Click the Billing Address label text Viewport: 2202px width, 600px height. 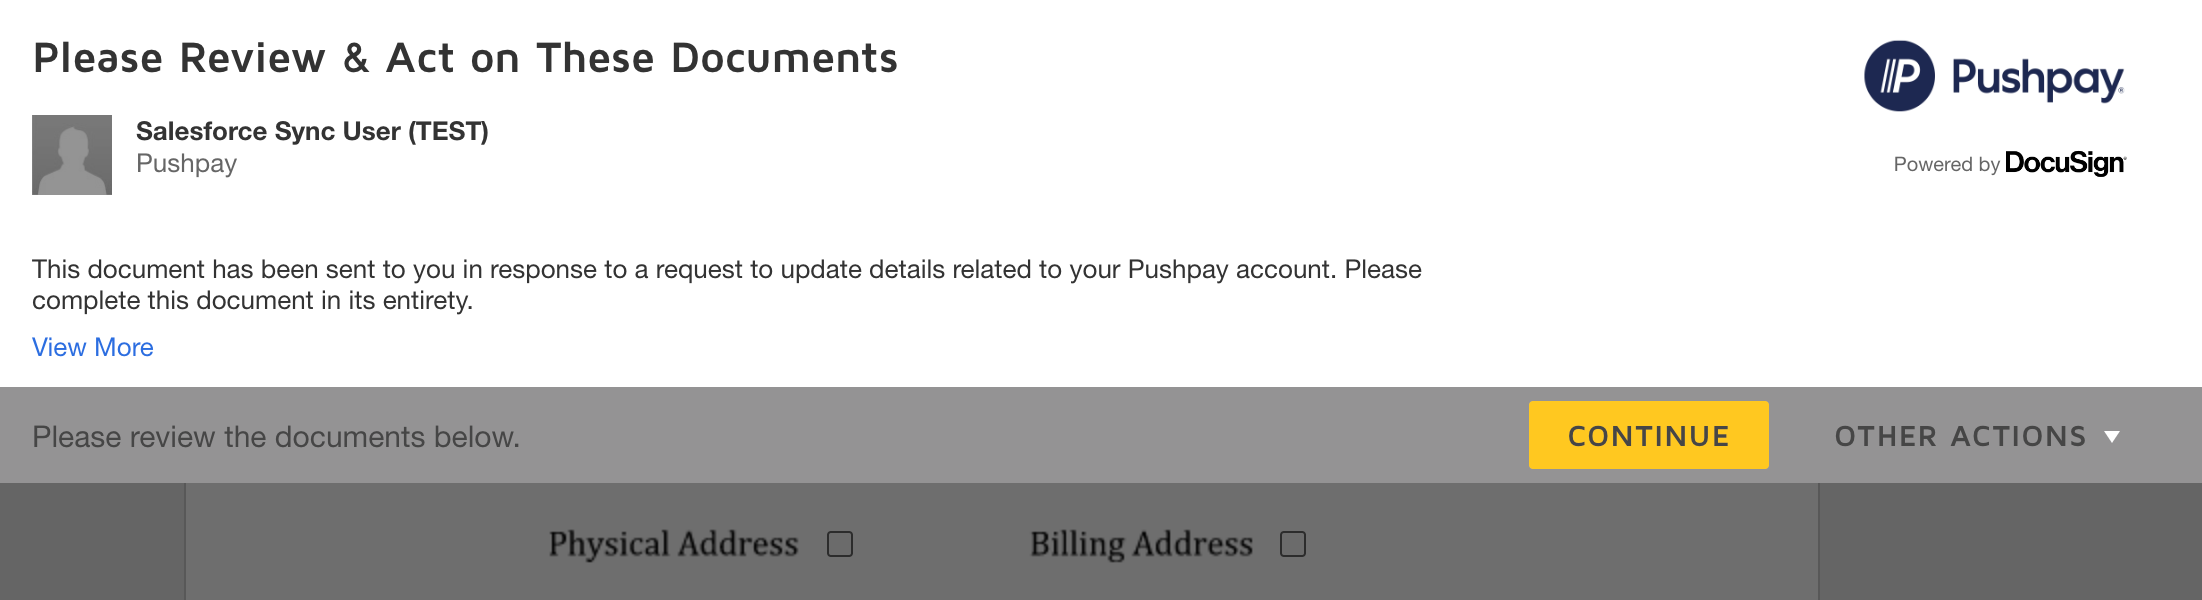(x=1141, y=543)
